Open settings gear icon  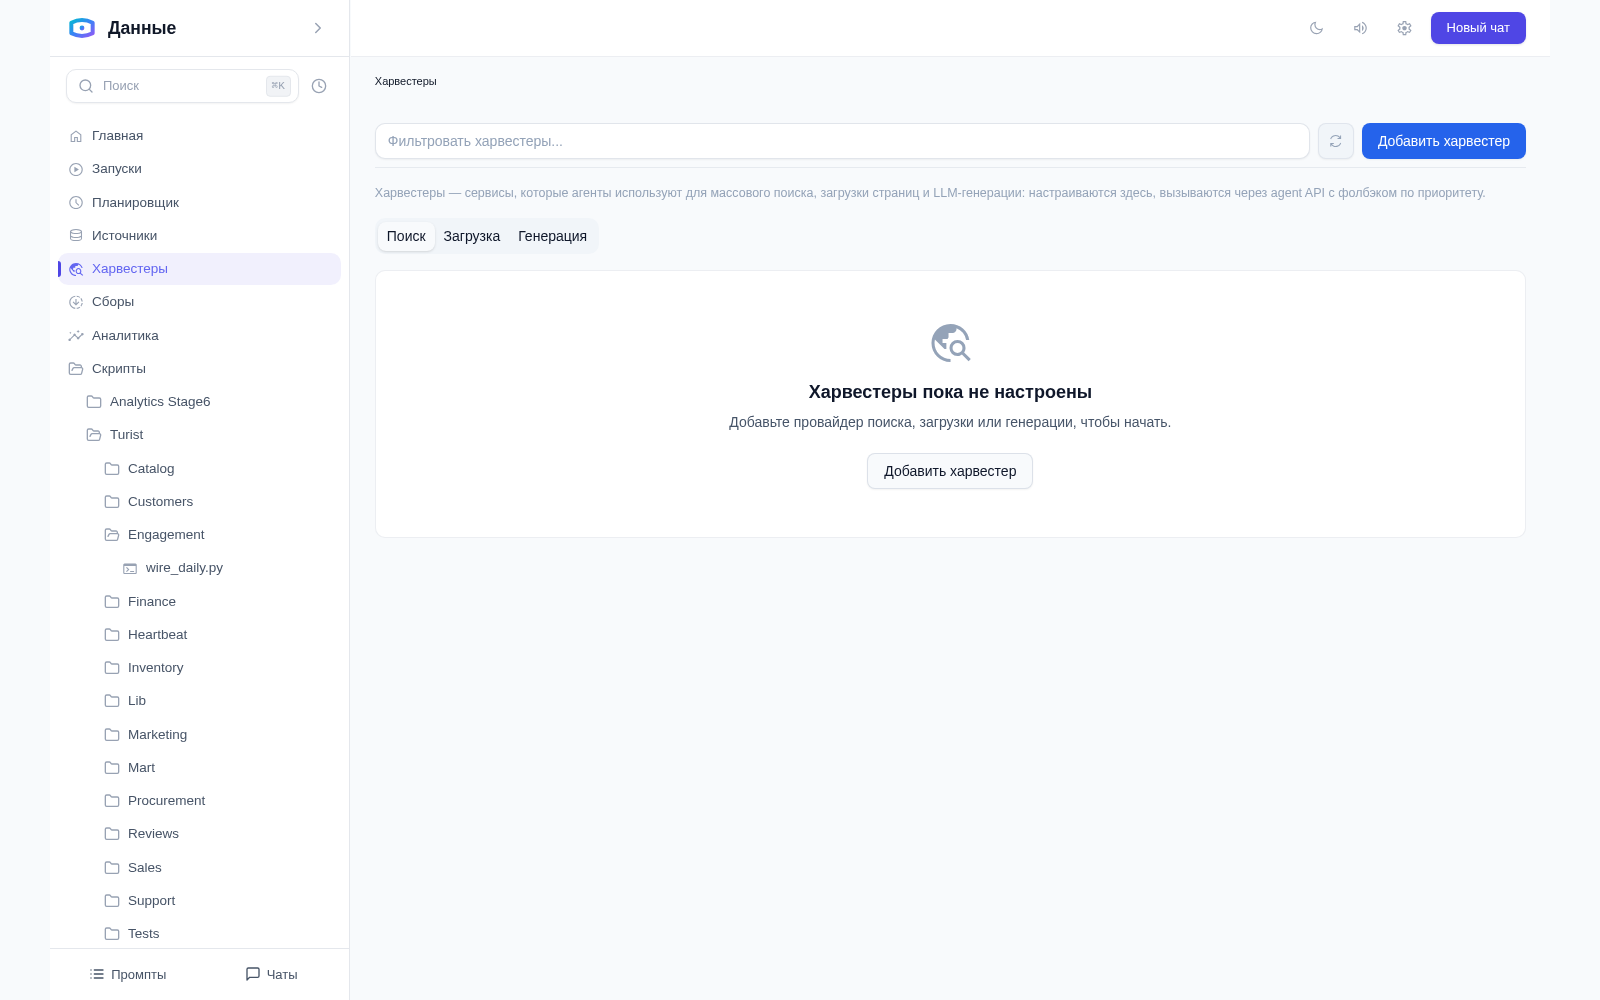(x=1404, y=28)
